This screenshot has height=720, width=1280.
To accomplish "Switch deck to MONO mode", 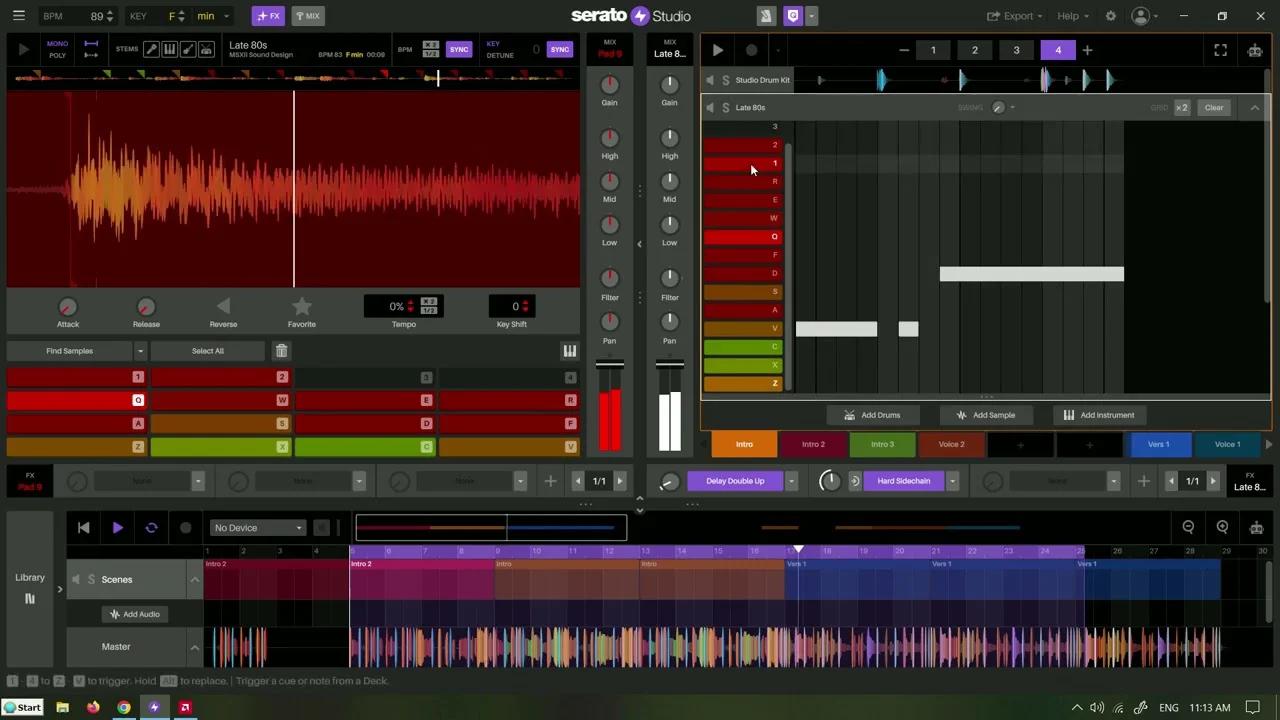I will pos(57,43).
